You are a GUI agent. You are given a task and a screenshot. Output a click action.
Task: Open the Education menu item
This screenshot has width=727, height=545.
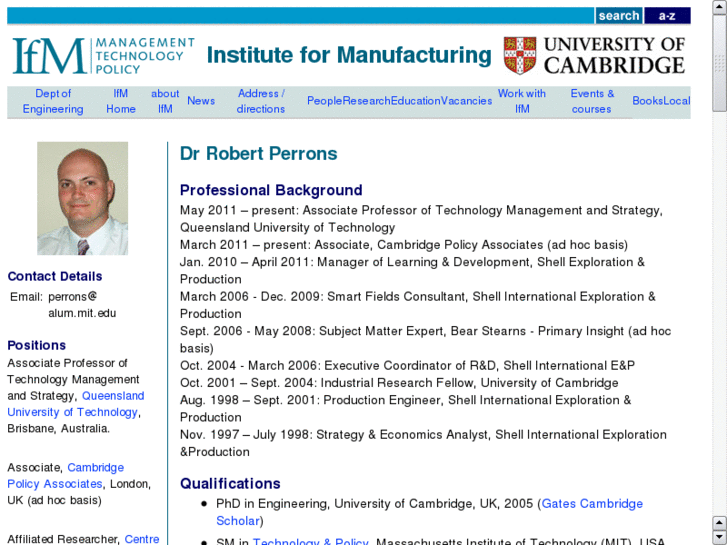[x=415, y=101]
